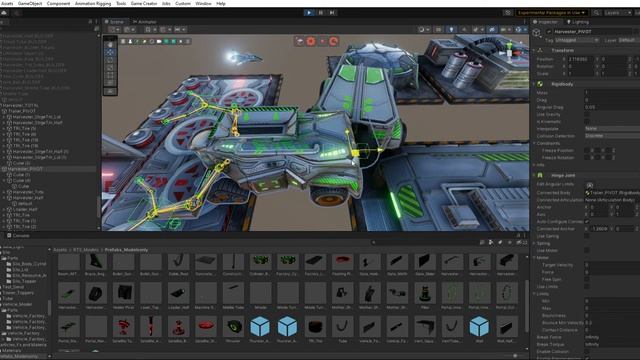Screen dimensions: 640x360
Task: Select the Move tool in the scene toolbar
Action: [110, 52]
